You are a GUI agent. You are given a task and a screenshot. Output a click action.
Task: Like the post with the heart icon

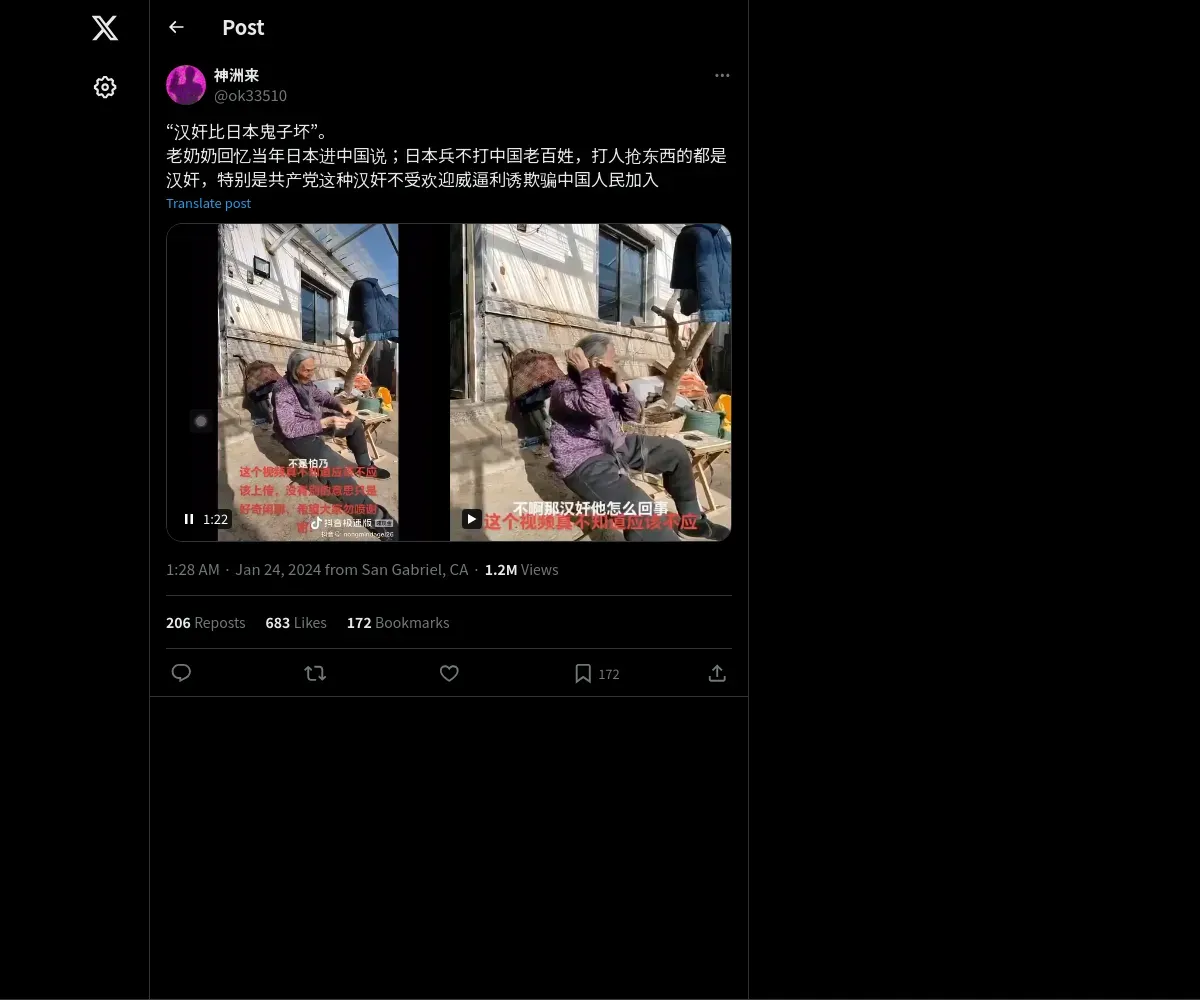click(449, 673)
